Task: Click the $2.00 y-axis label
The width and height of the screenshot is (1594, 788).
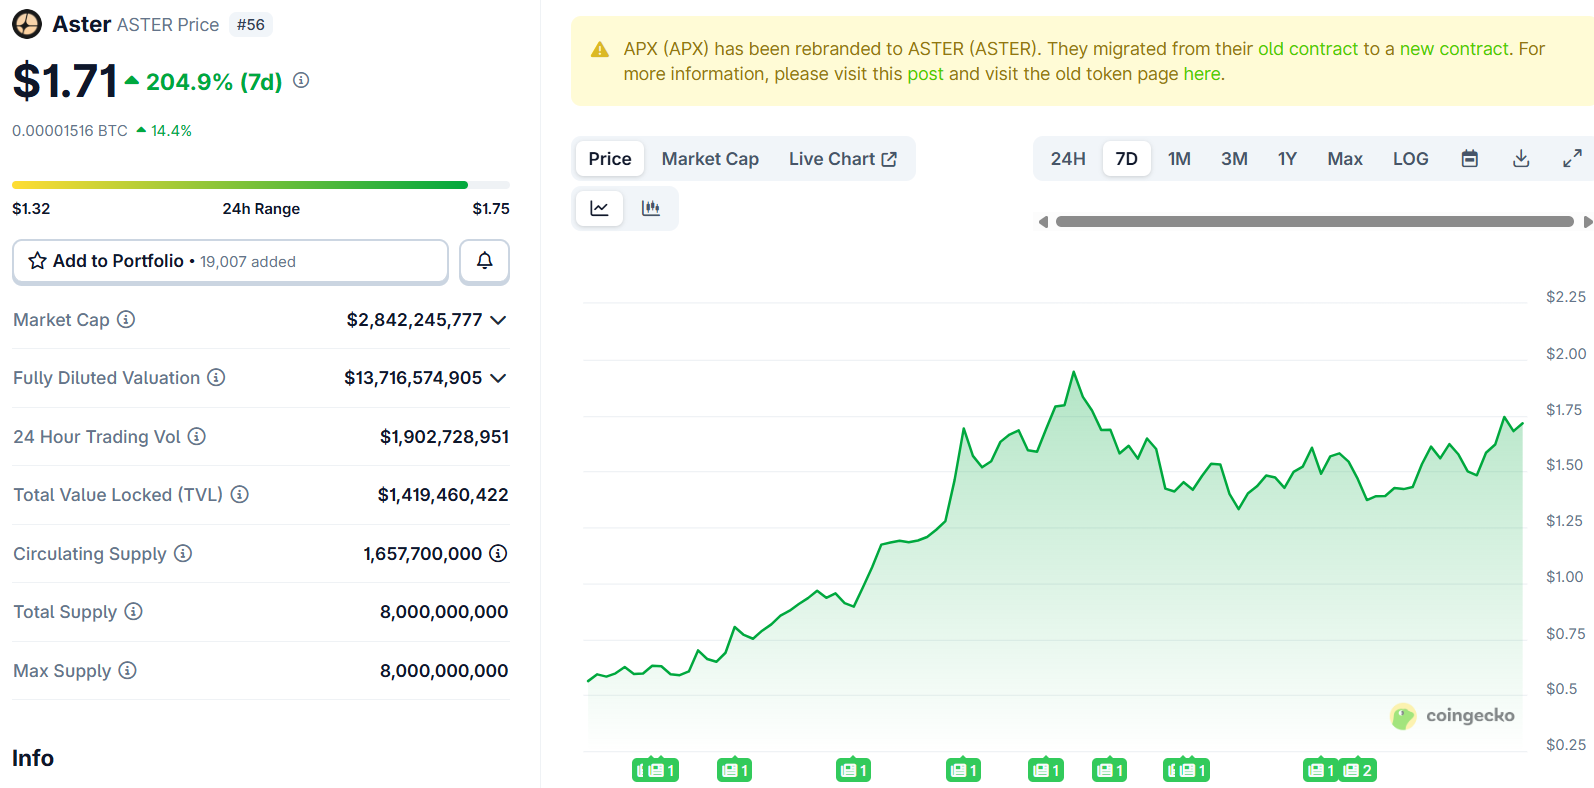Action: pos(1566,354)
